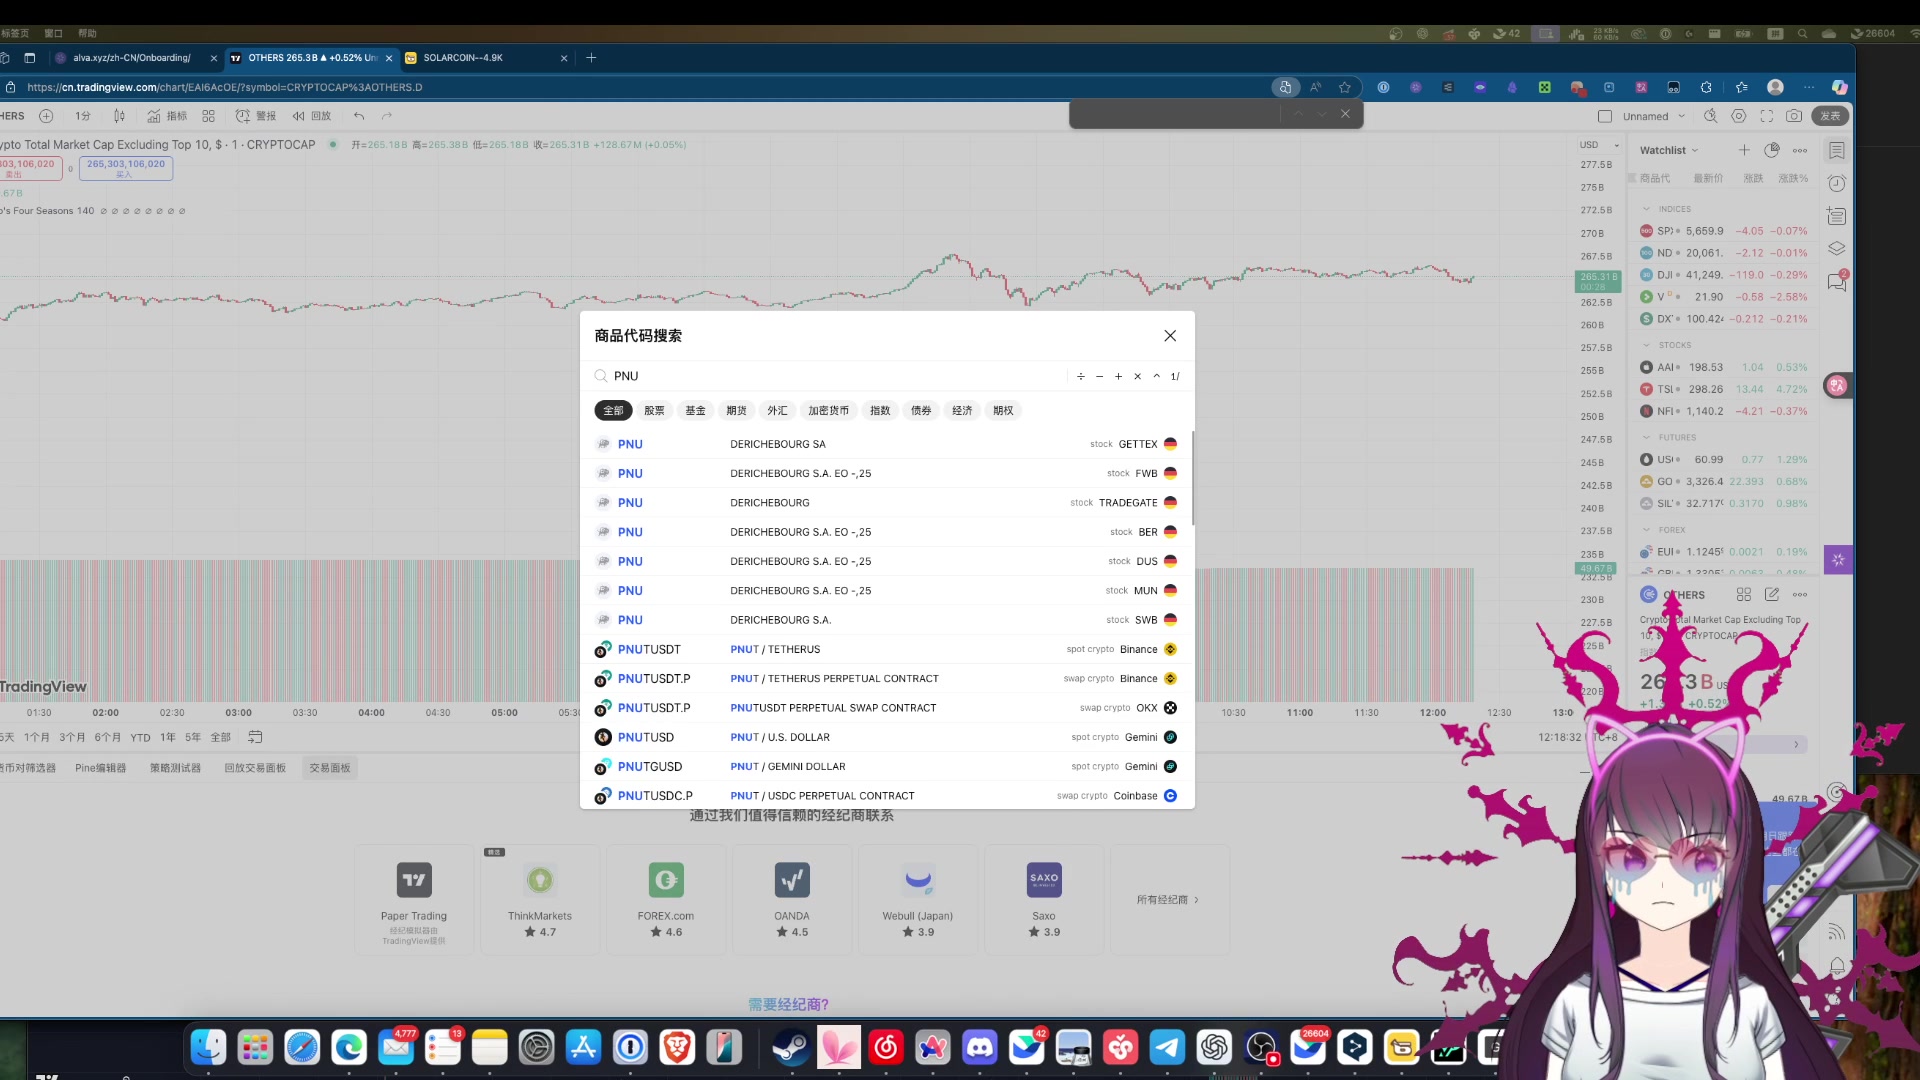Insert the 1/ inverse operator in symbol search
The height and width of the screenshot is (1080, 1920).
(x=1175, y=377)
